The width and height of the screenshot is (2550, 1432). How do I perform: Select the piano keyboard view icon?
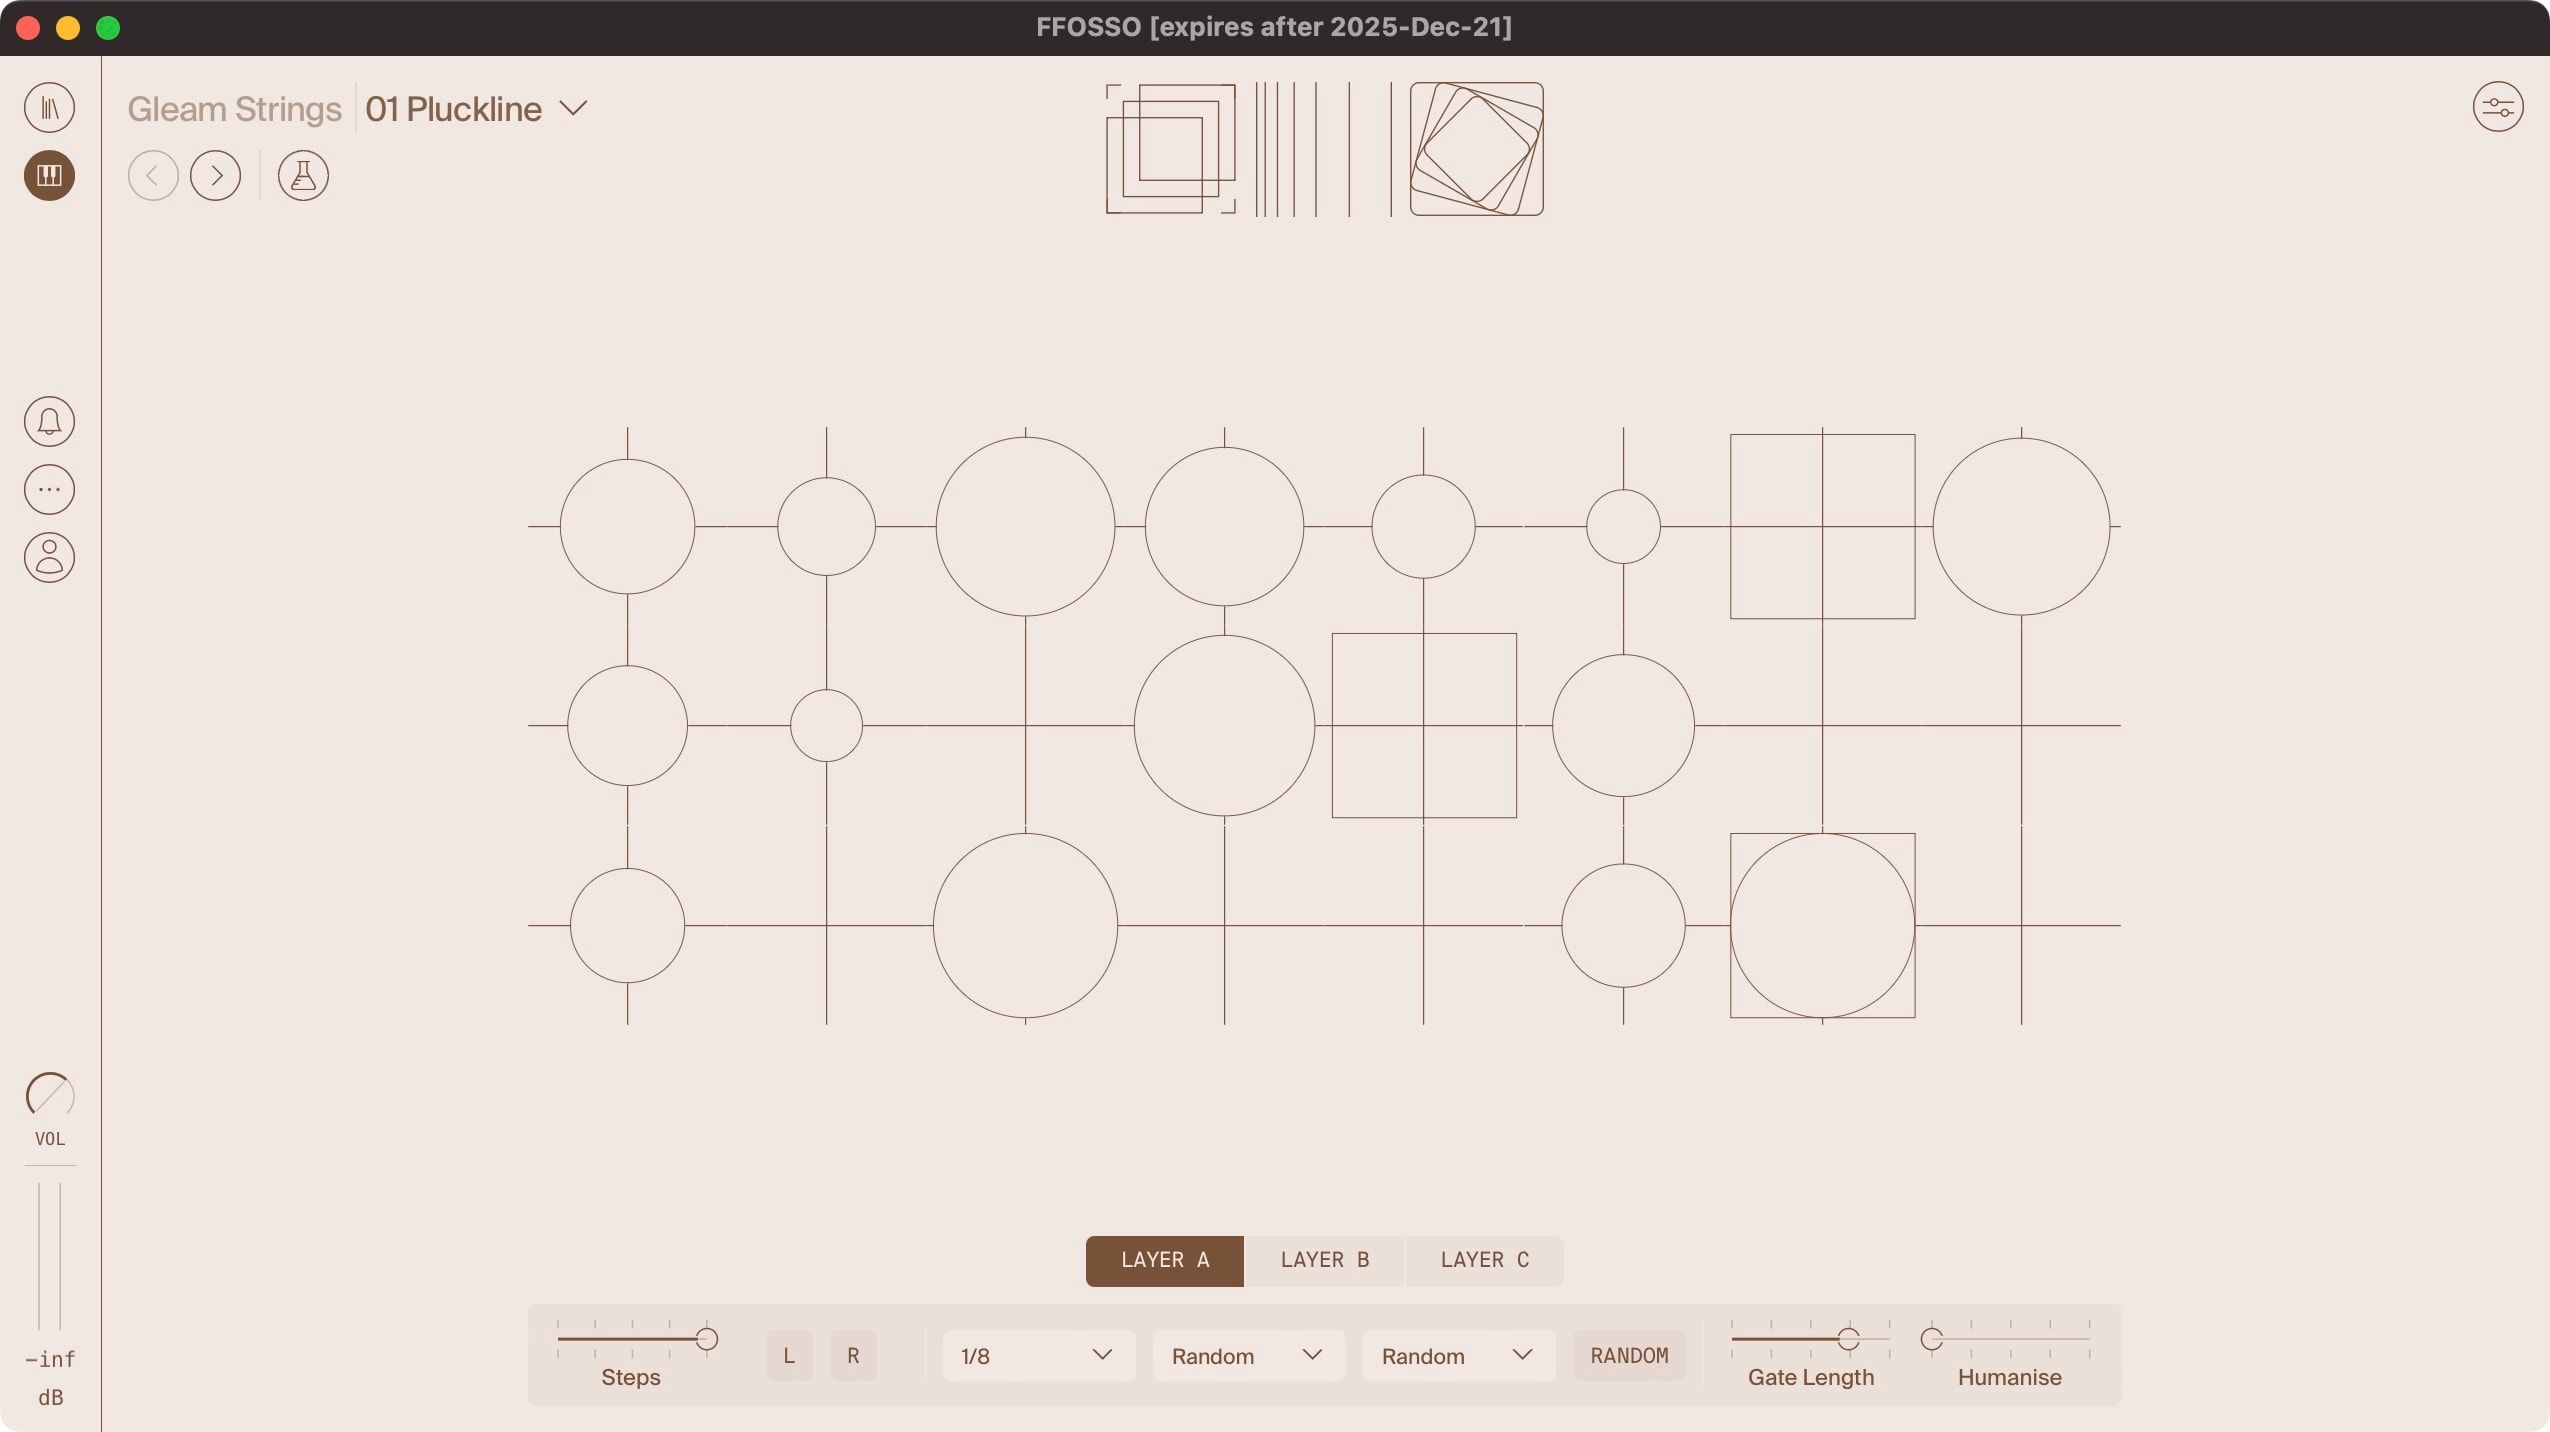[49, 175]
